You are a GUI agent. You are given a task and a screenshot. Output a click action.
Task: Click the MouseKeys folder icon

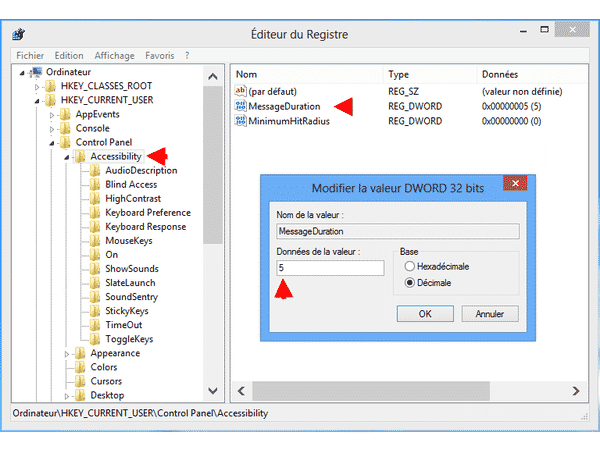pos(95,241)
